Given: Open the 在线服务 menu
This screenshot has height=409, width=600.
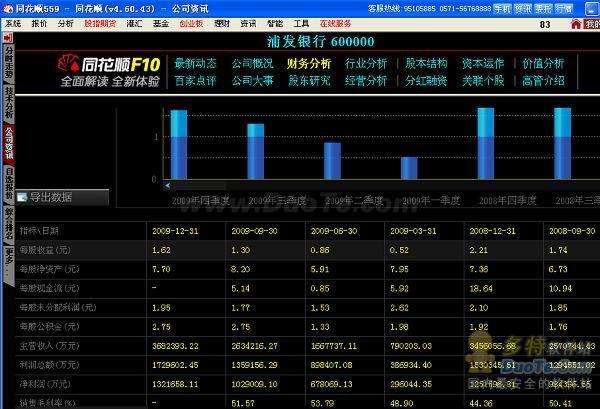Looking at the screenshot, I should click(x=336, y=24).
